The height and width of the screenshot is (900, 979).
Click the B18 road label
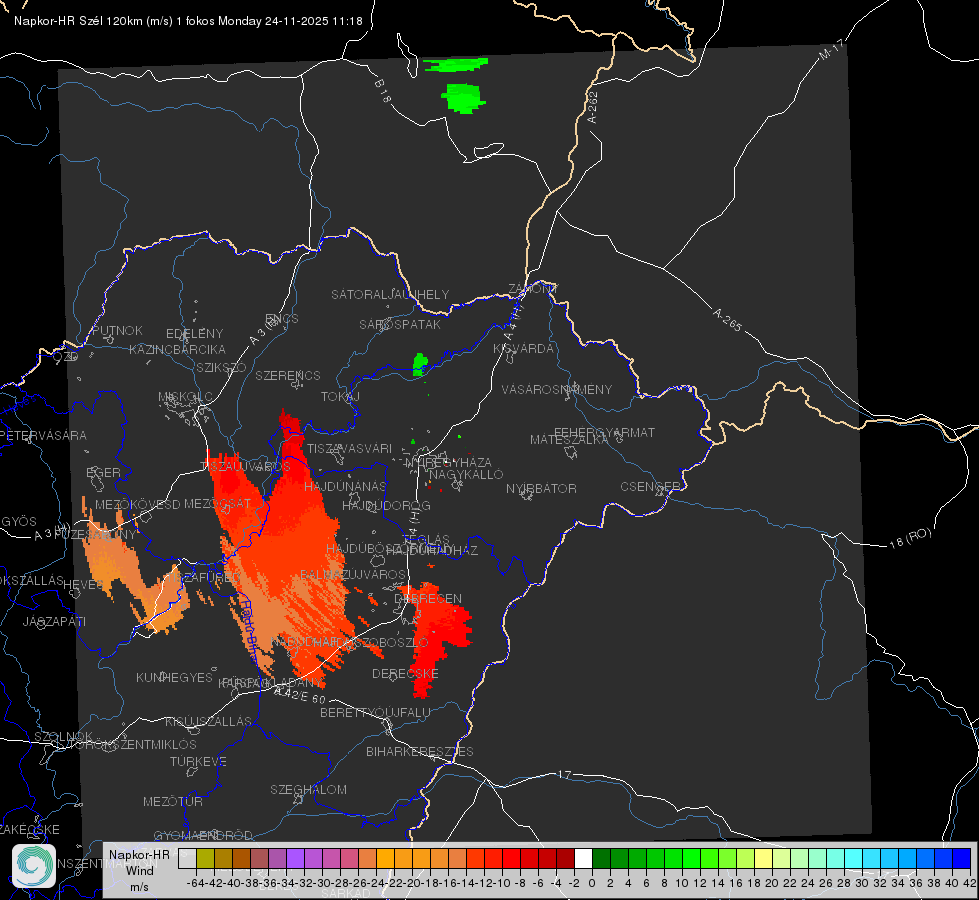tap(383, 91)
